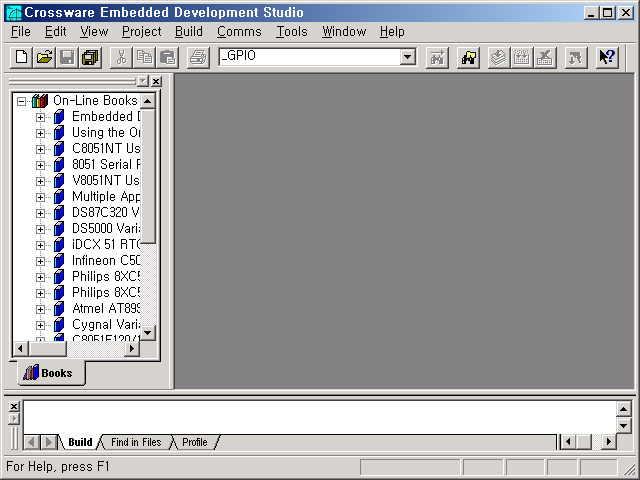Screen dimensions: 640x480
Task: Open the Tools menu
Action: point(292,31)
